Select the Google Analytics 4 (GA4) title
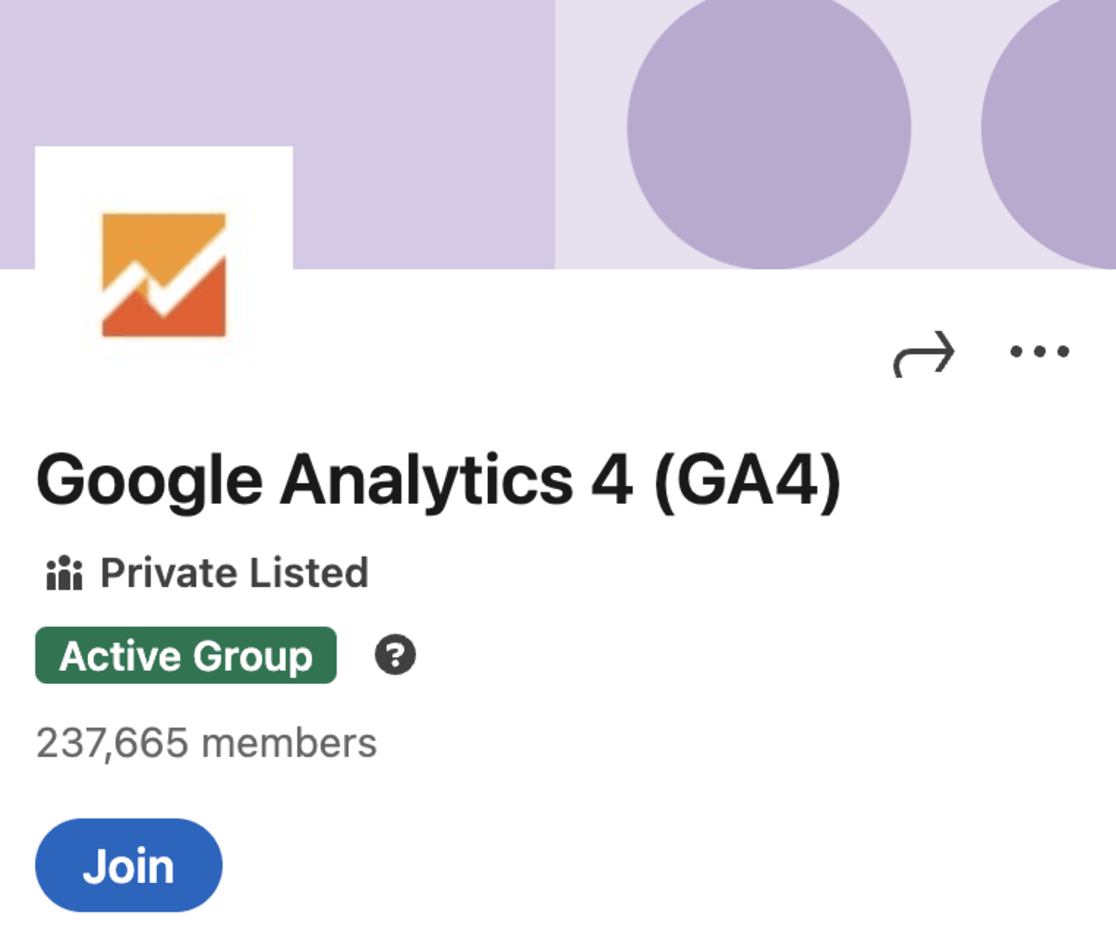Image resolution: width=1116 pixels, height=937 pixels. click(x=440, y=480)
